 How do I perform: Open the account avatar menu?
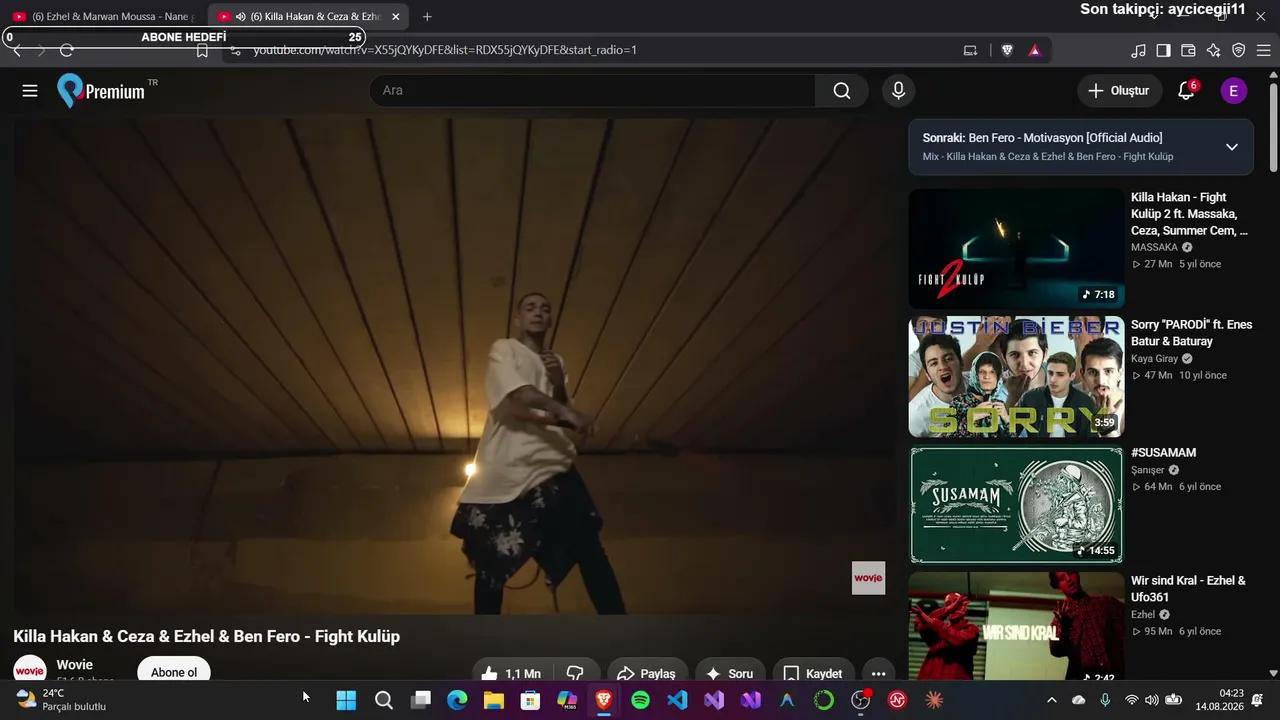[x=1233, y=91]
